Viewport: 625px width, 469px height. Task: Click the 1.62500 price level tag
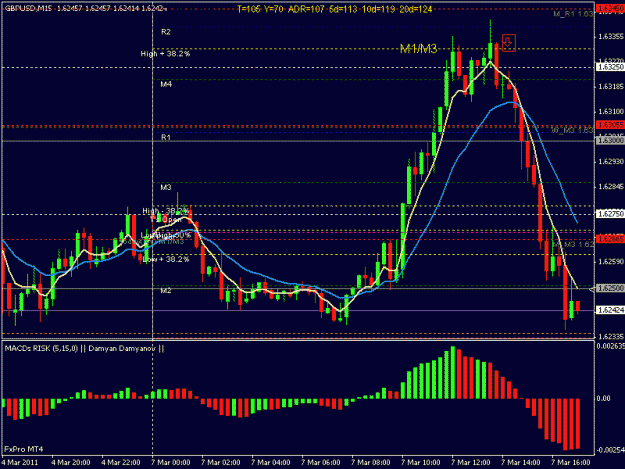coord(610,288)
